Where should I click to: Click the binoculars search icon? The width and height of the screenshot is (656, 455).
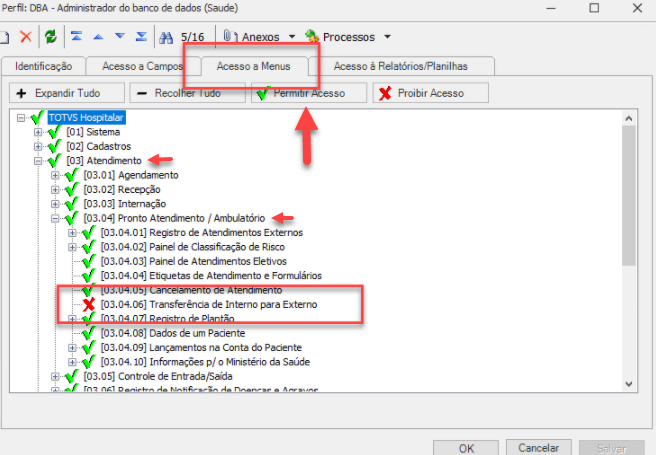tap(166, 38)
